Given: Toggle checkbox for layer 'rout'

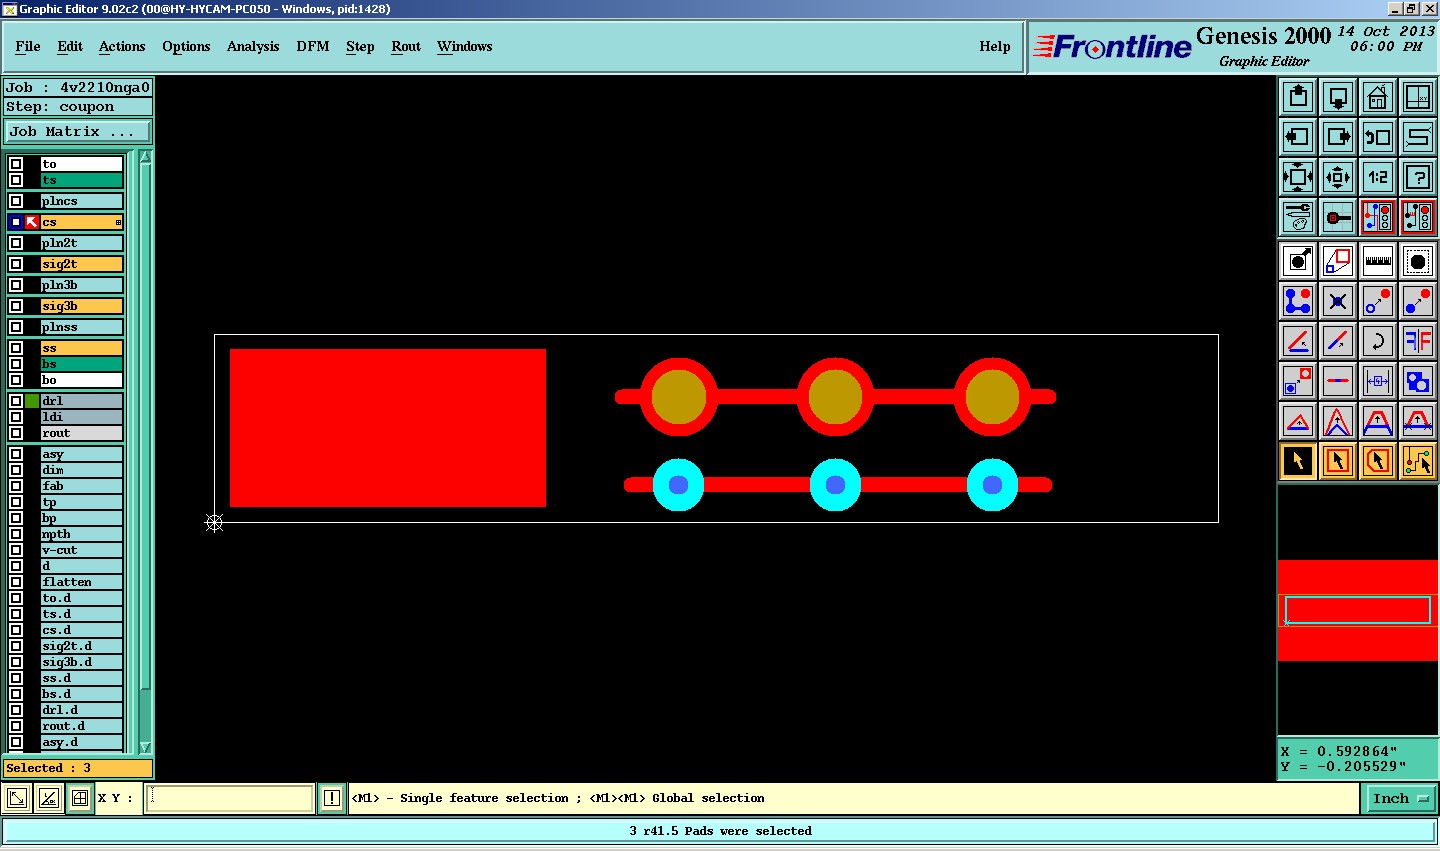Looking at the screenshot, I should click(x=16, y=433).
